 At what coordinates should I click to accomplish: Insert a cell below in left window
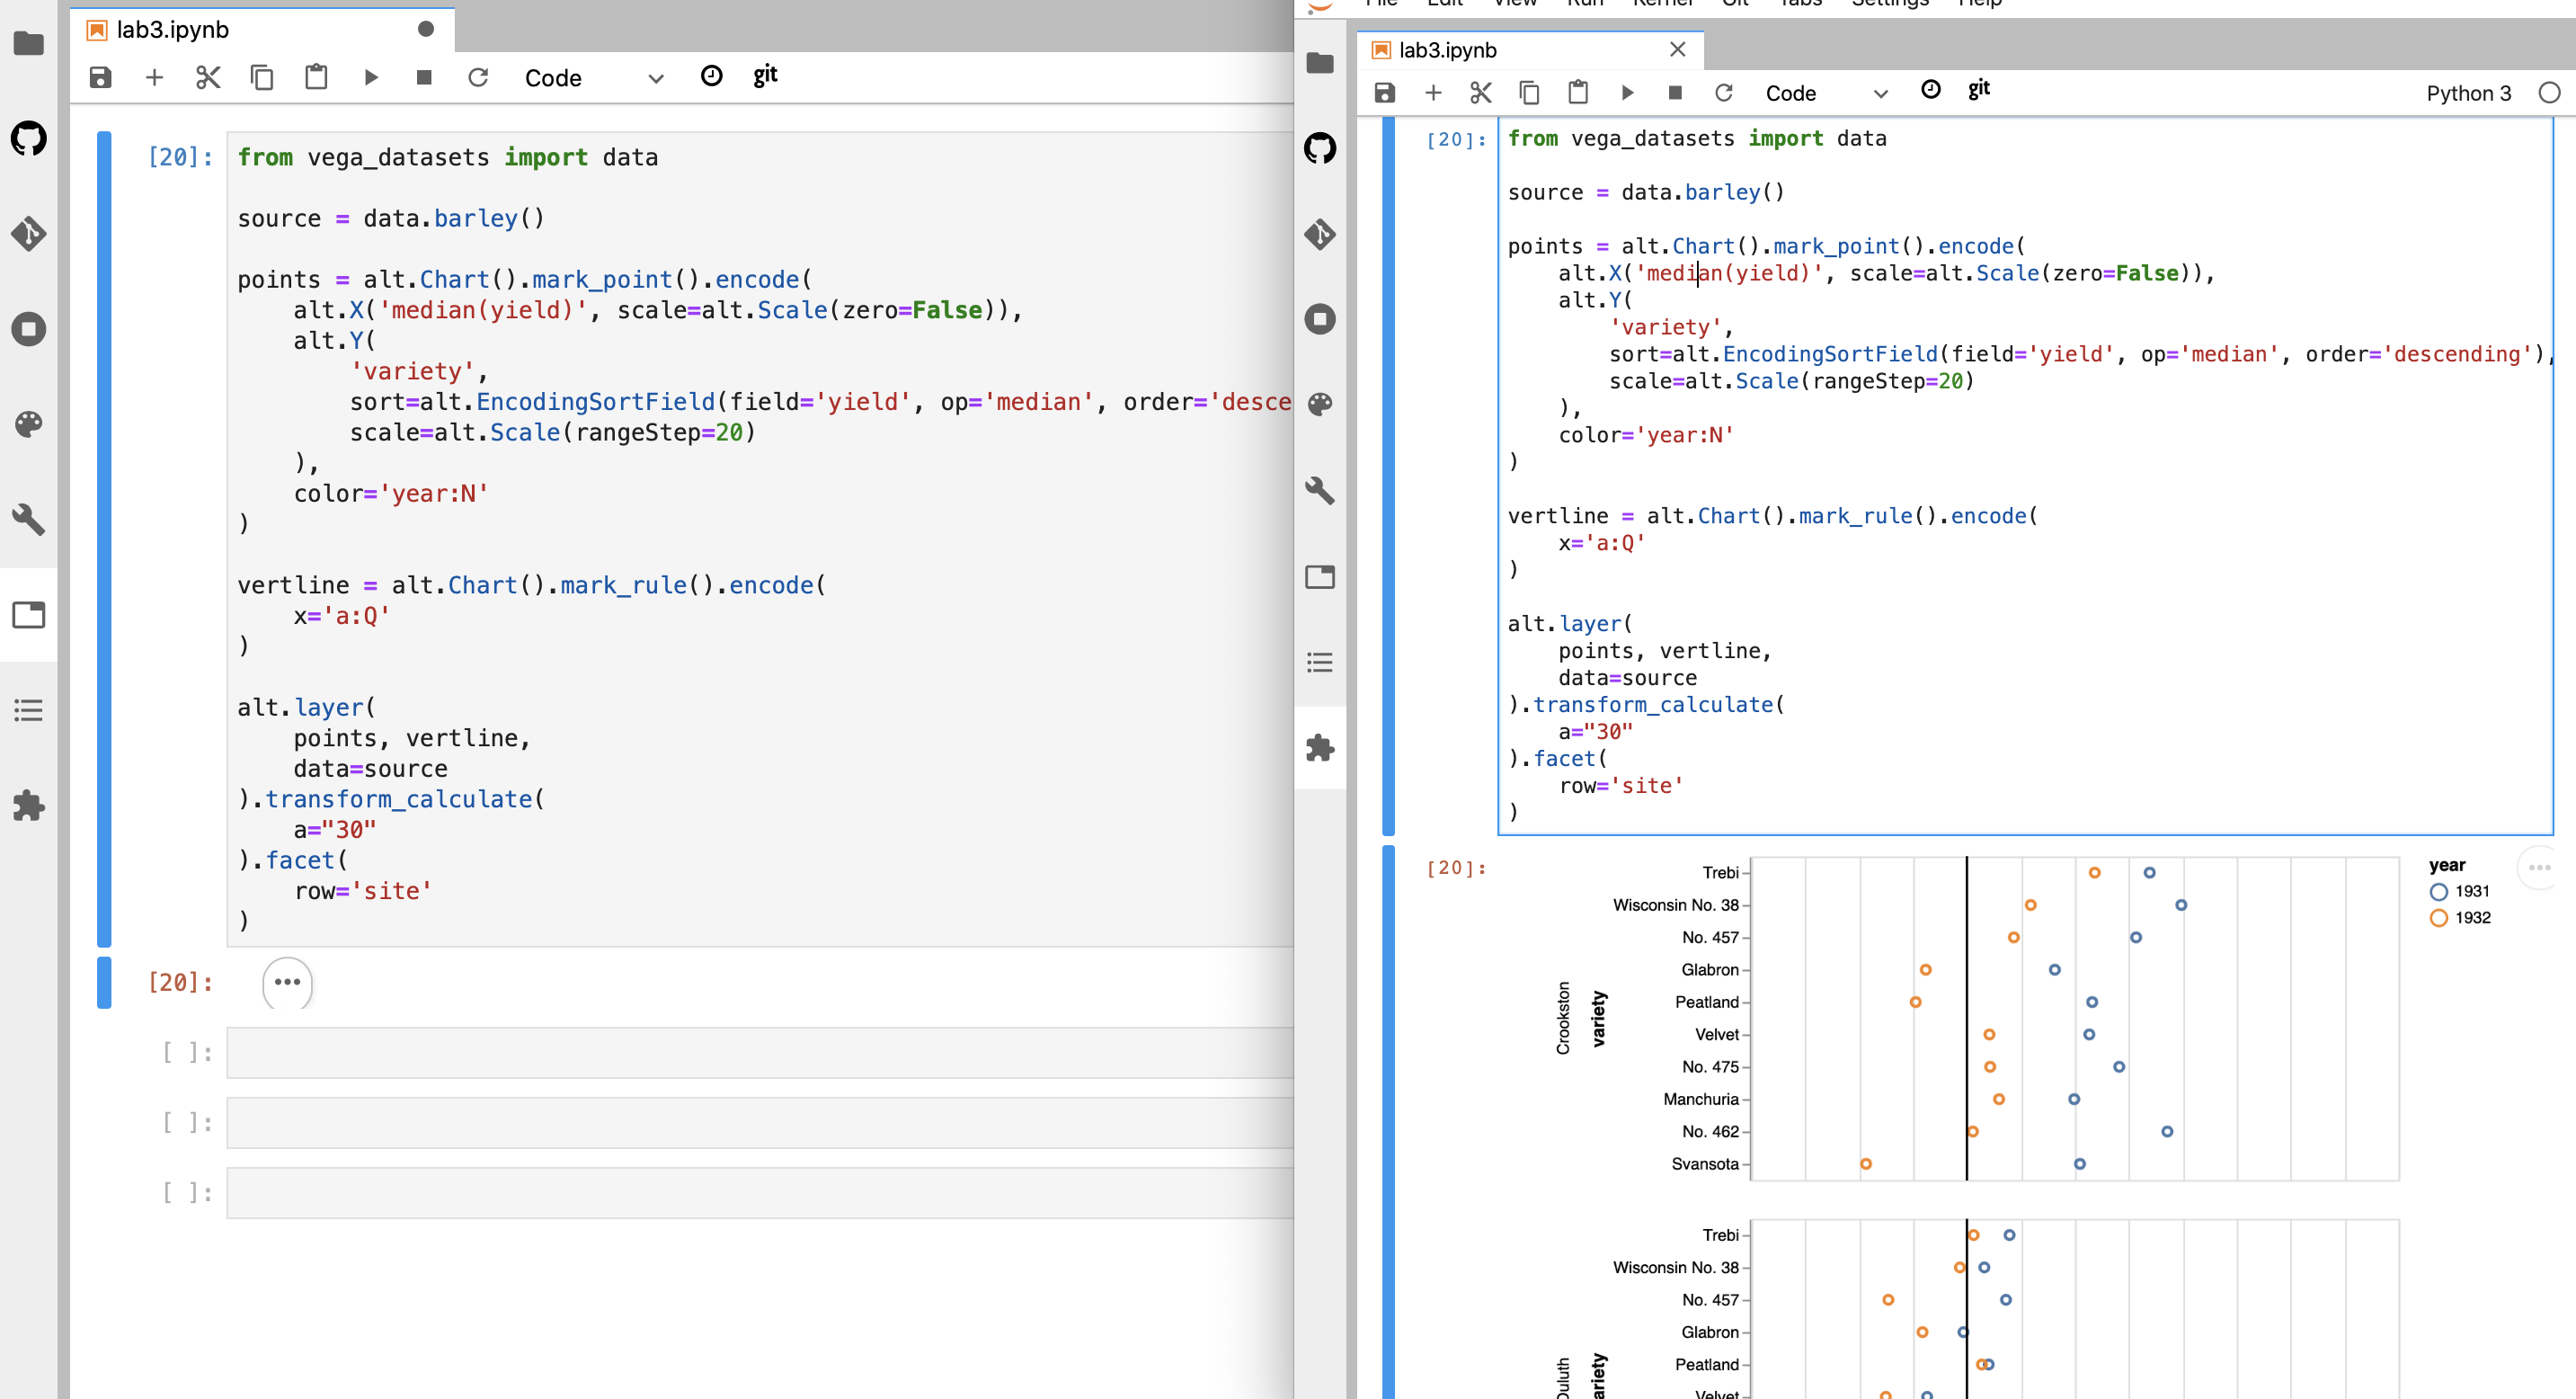pyautogui.click(x=154, y=77)
